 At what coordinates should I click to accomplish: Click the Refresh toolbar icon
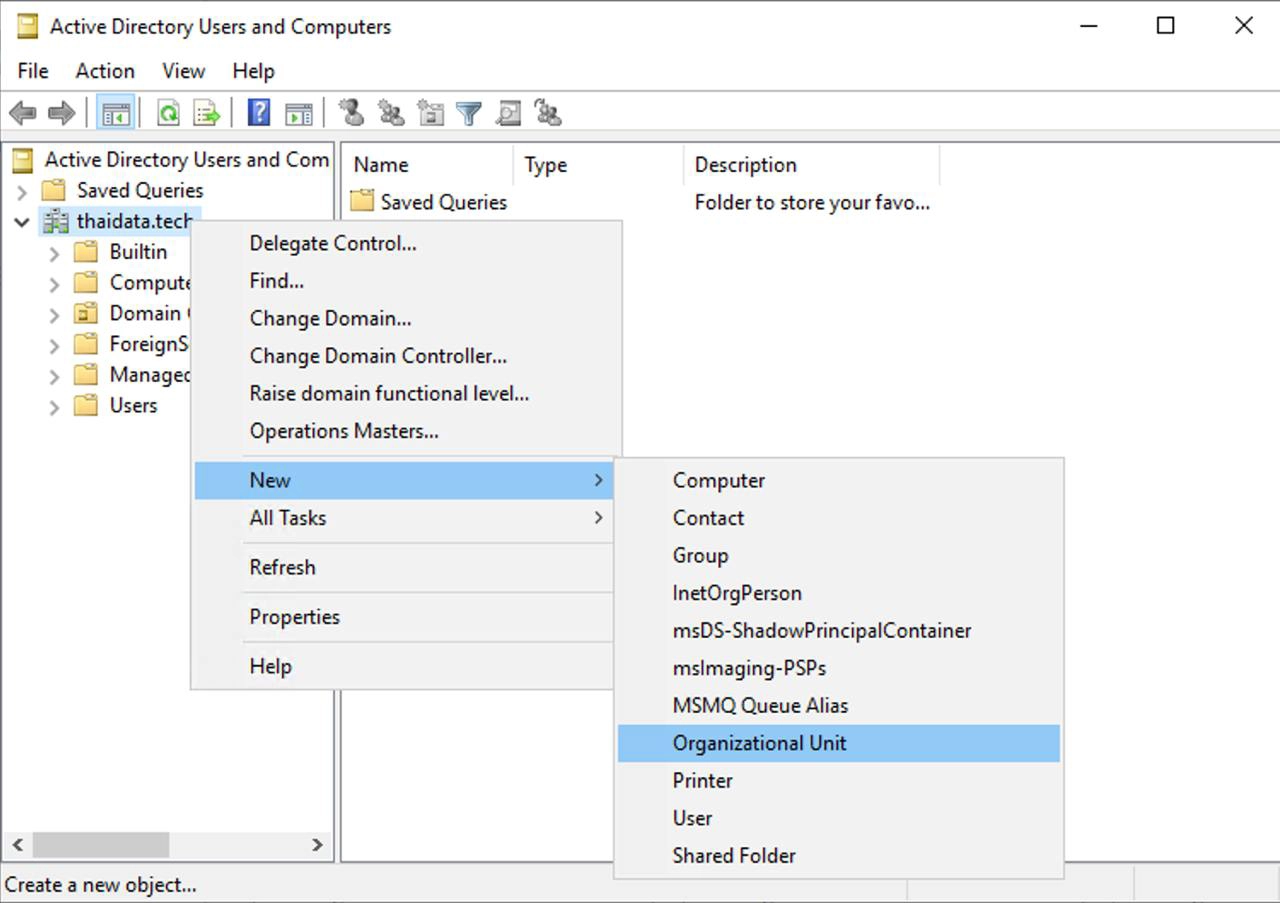pos(168,113)
